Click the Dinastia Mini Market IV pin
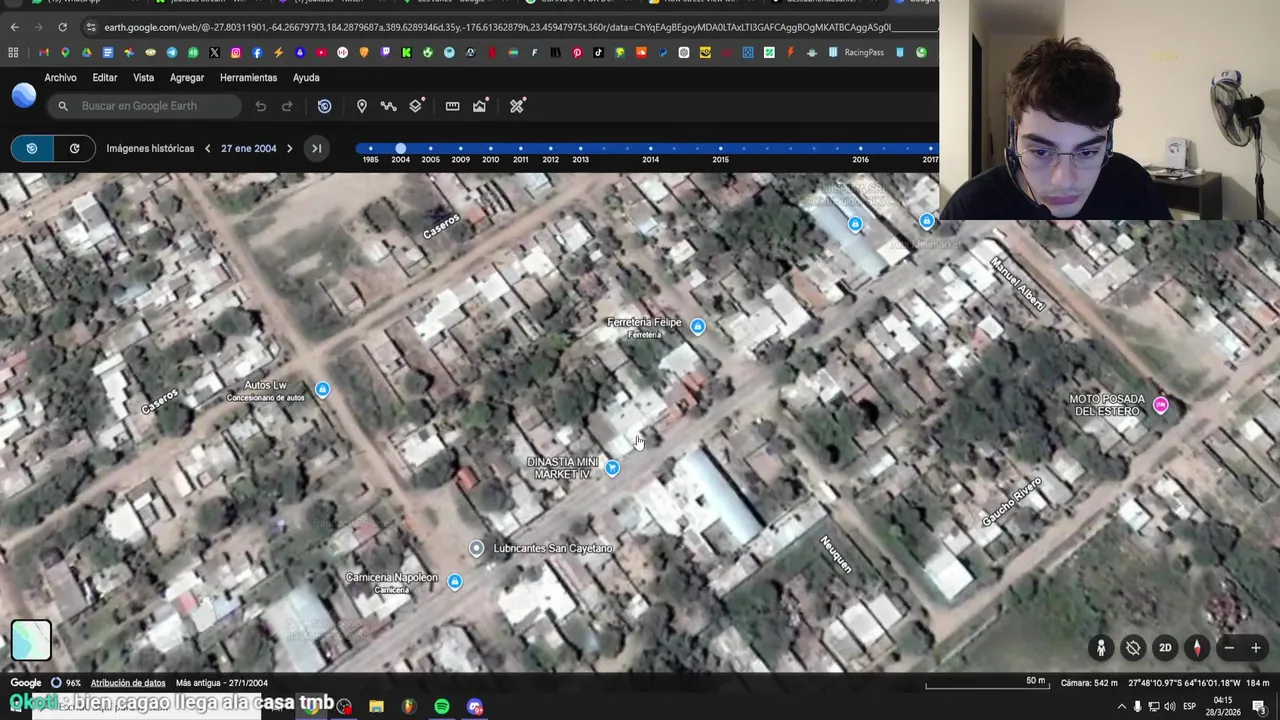 612,467
